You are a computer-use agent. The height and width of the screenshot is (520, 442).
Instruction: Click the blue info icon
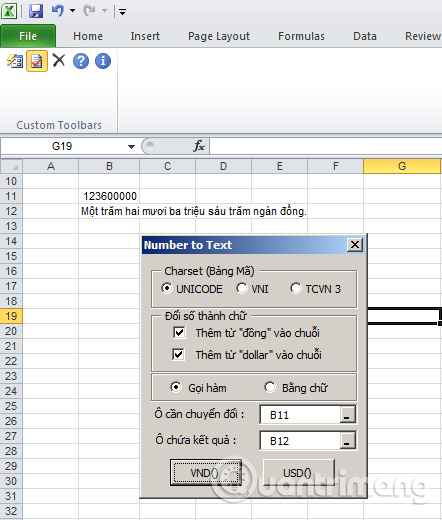(x=103, y=61)
